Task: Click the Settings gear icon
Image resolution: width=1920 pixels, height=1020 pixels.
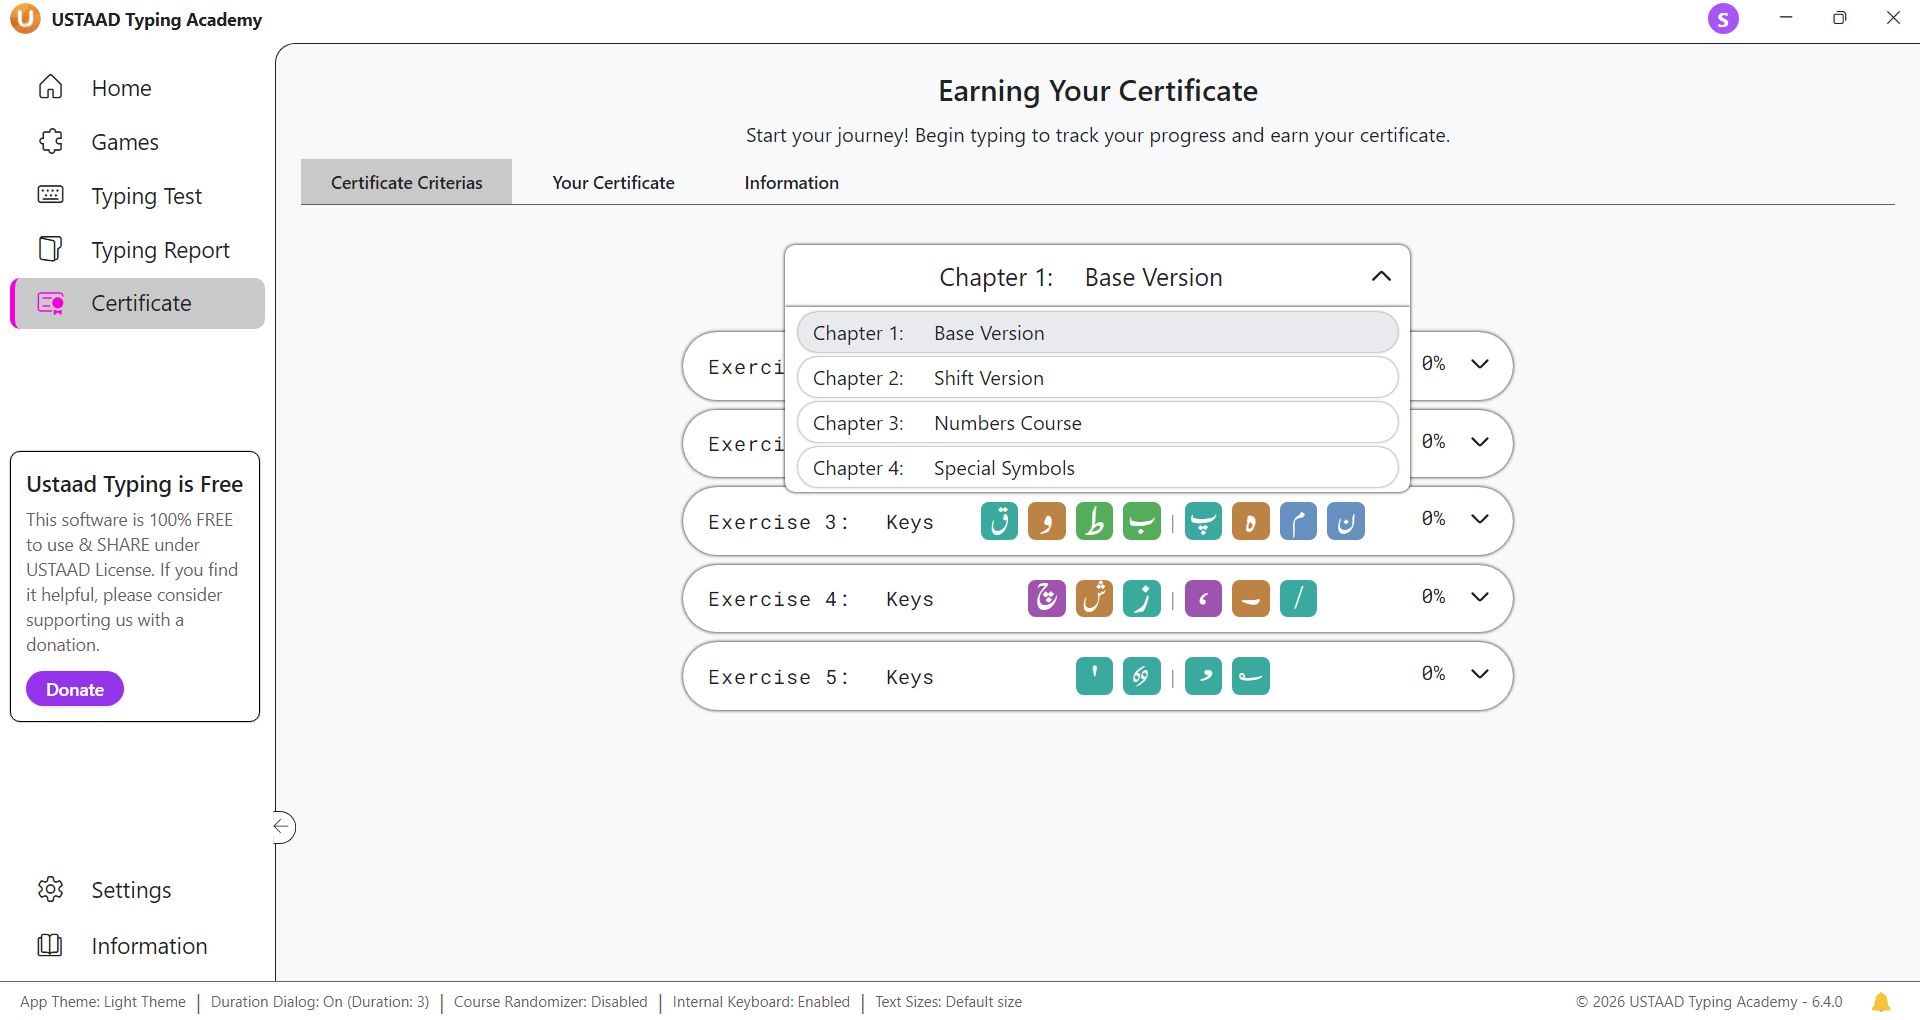Action: click(x=51, y=889)
